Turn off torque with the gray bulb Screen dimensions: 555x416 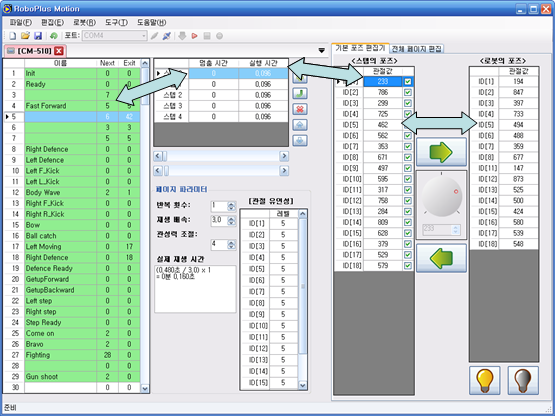point(523,381)
